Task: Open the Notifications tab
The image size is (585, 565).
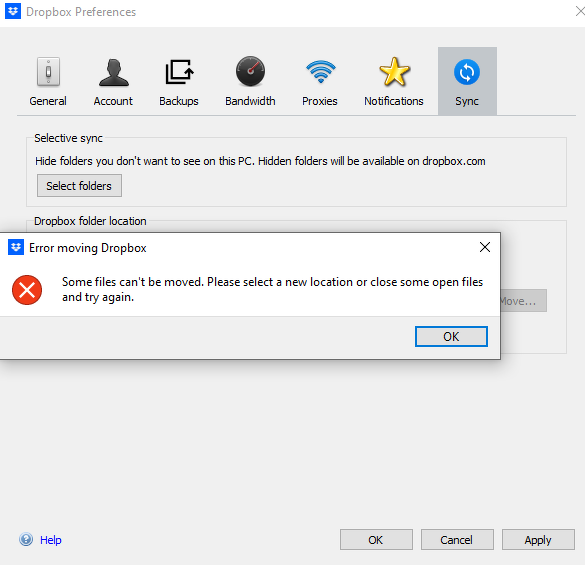Action: coord(394,82)
